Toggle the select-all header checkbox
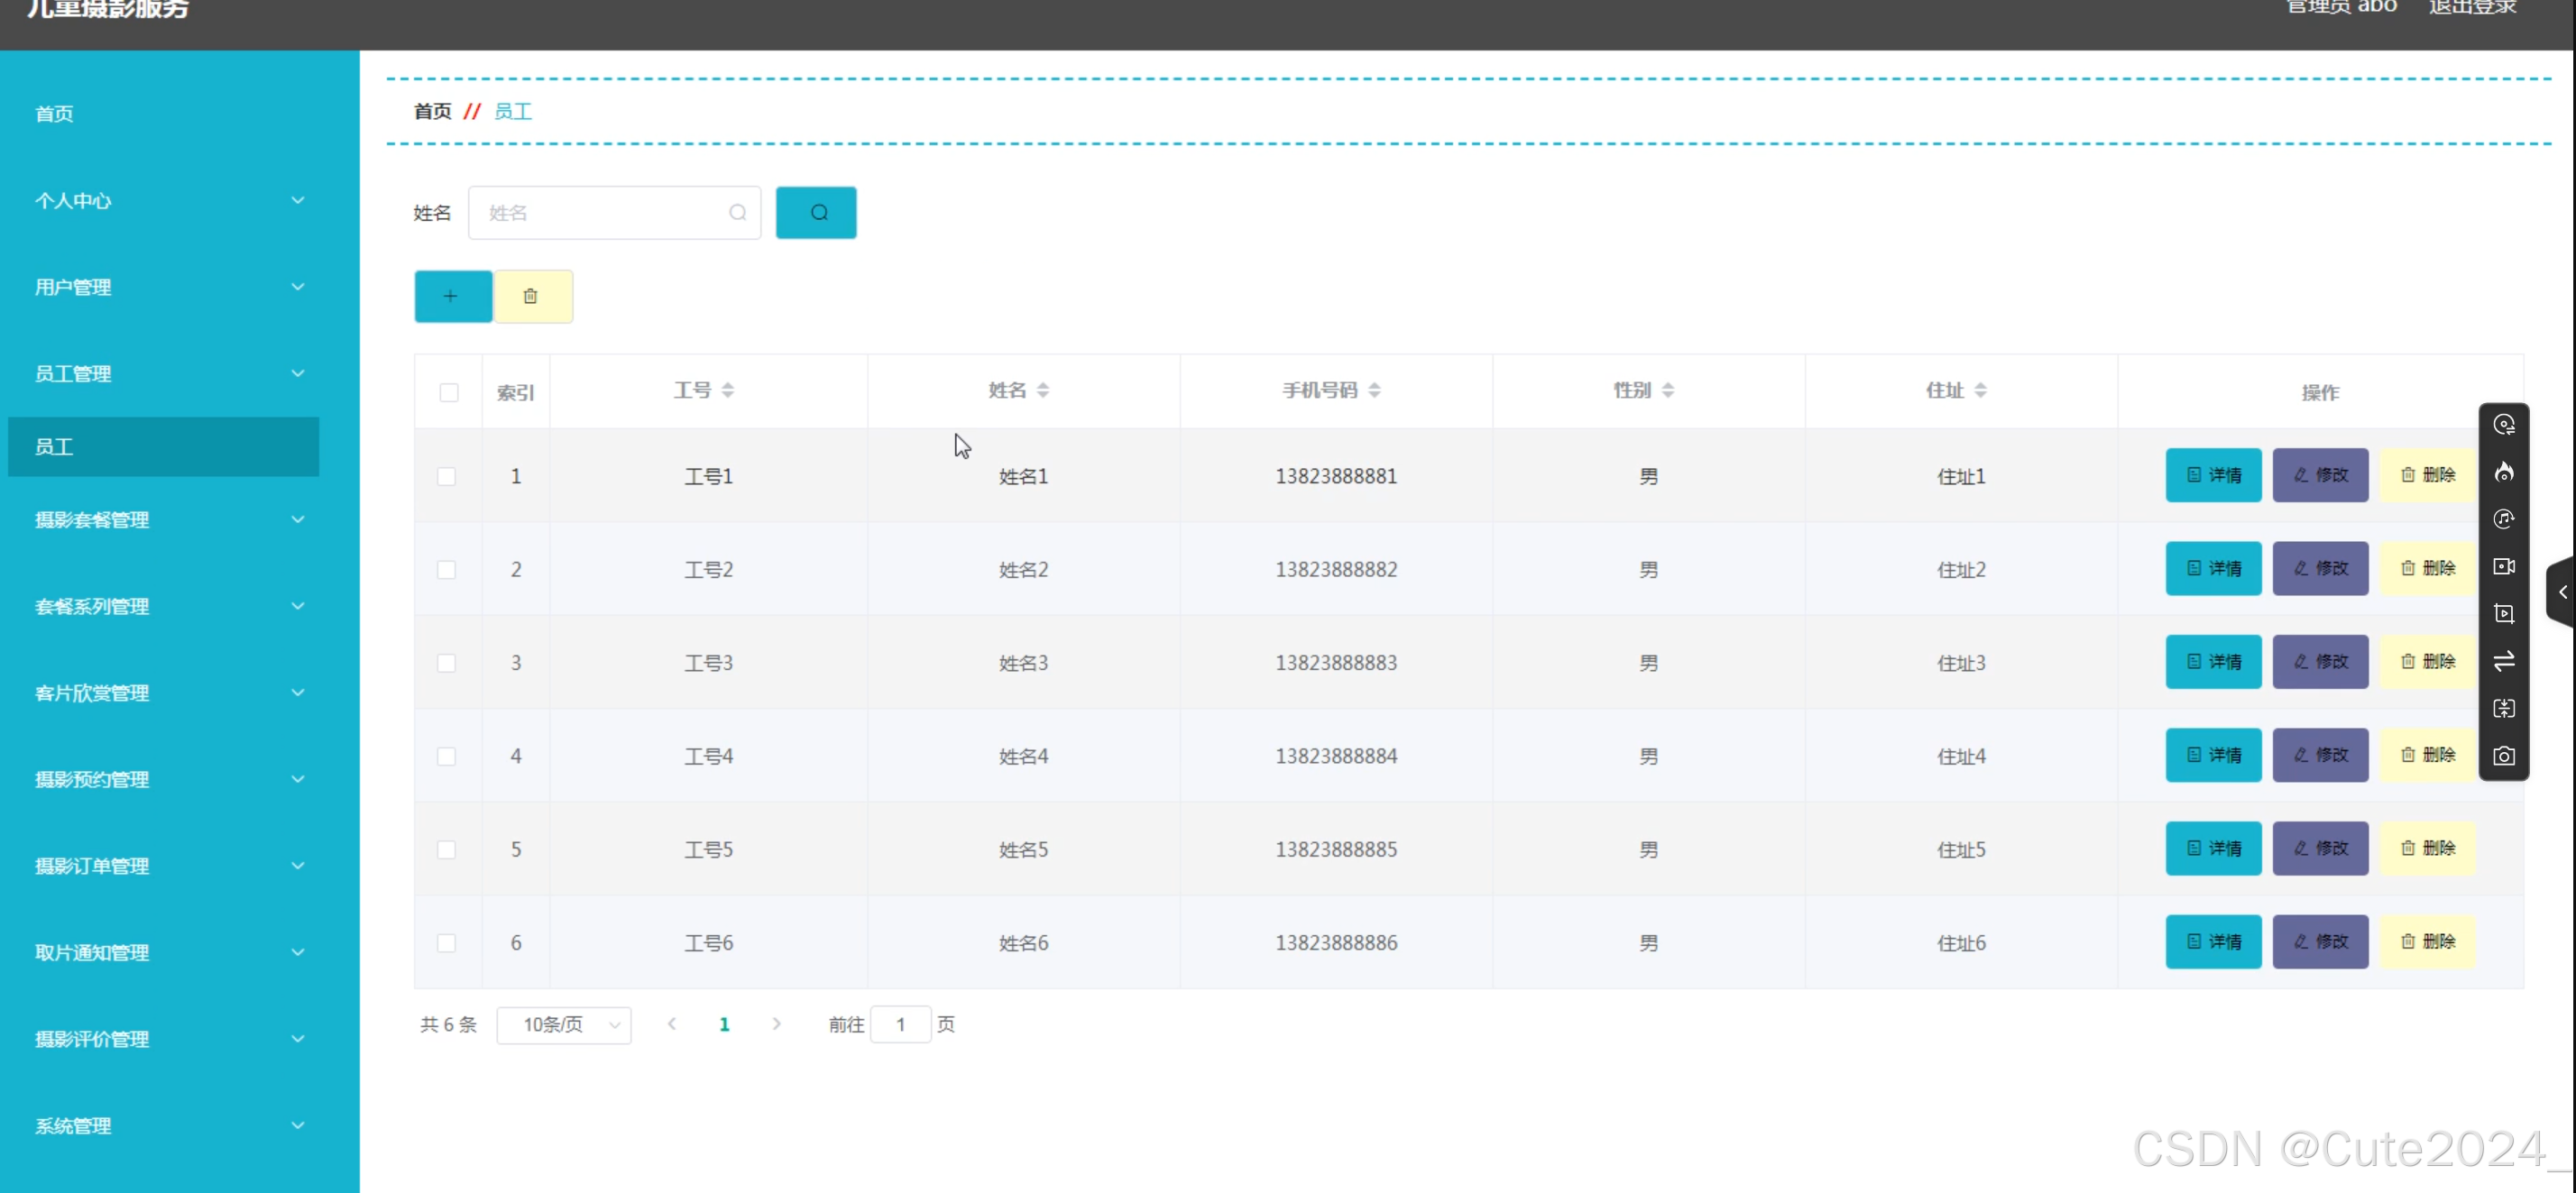The width and height of the screenshot is (2576, 1193). click(x=449, y=392)
